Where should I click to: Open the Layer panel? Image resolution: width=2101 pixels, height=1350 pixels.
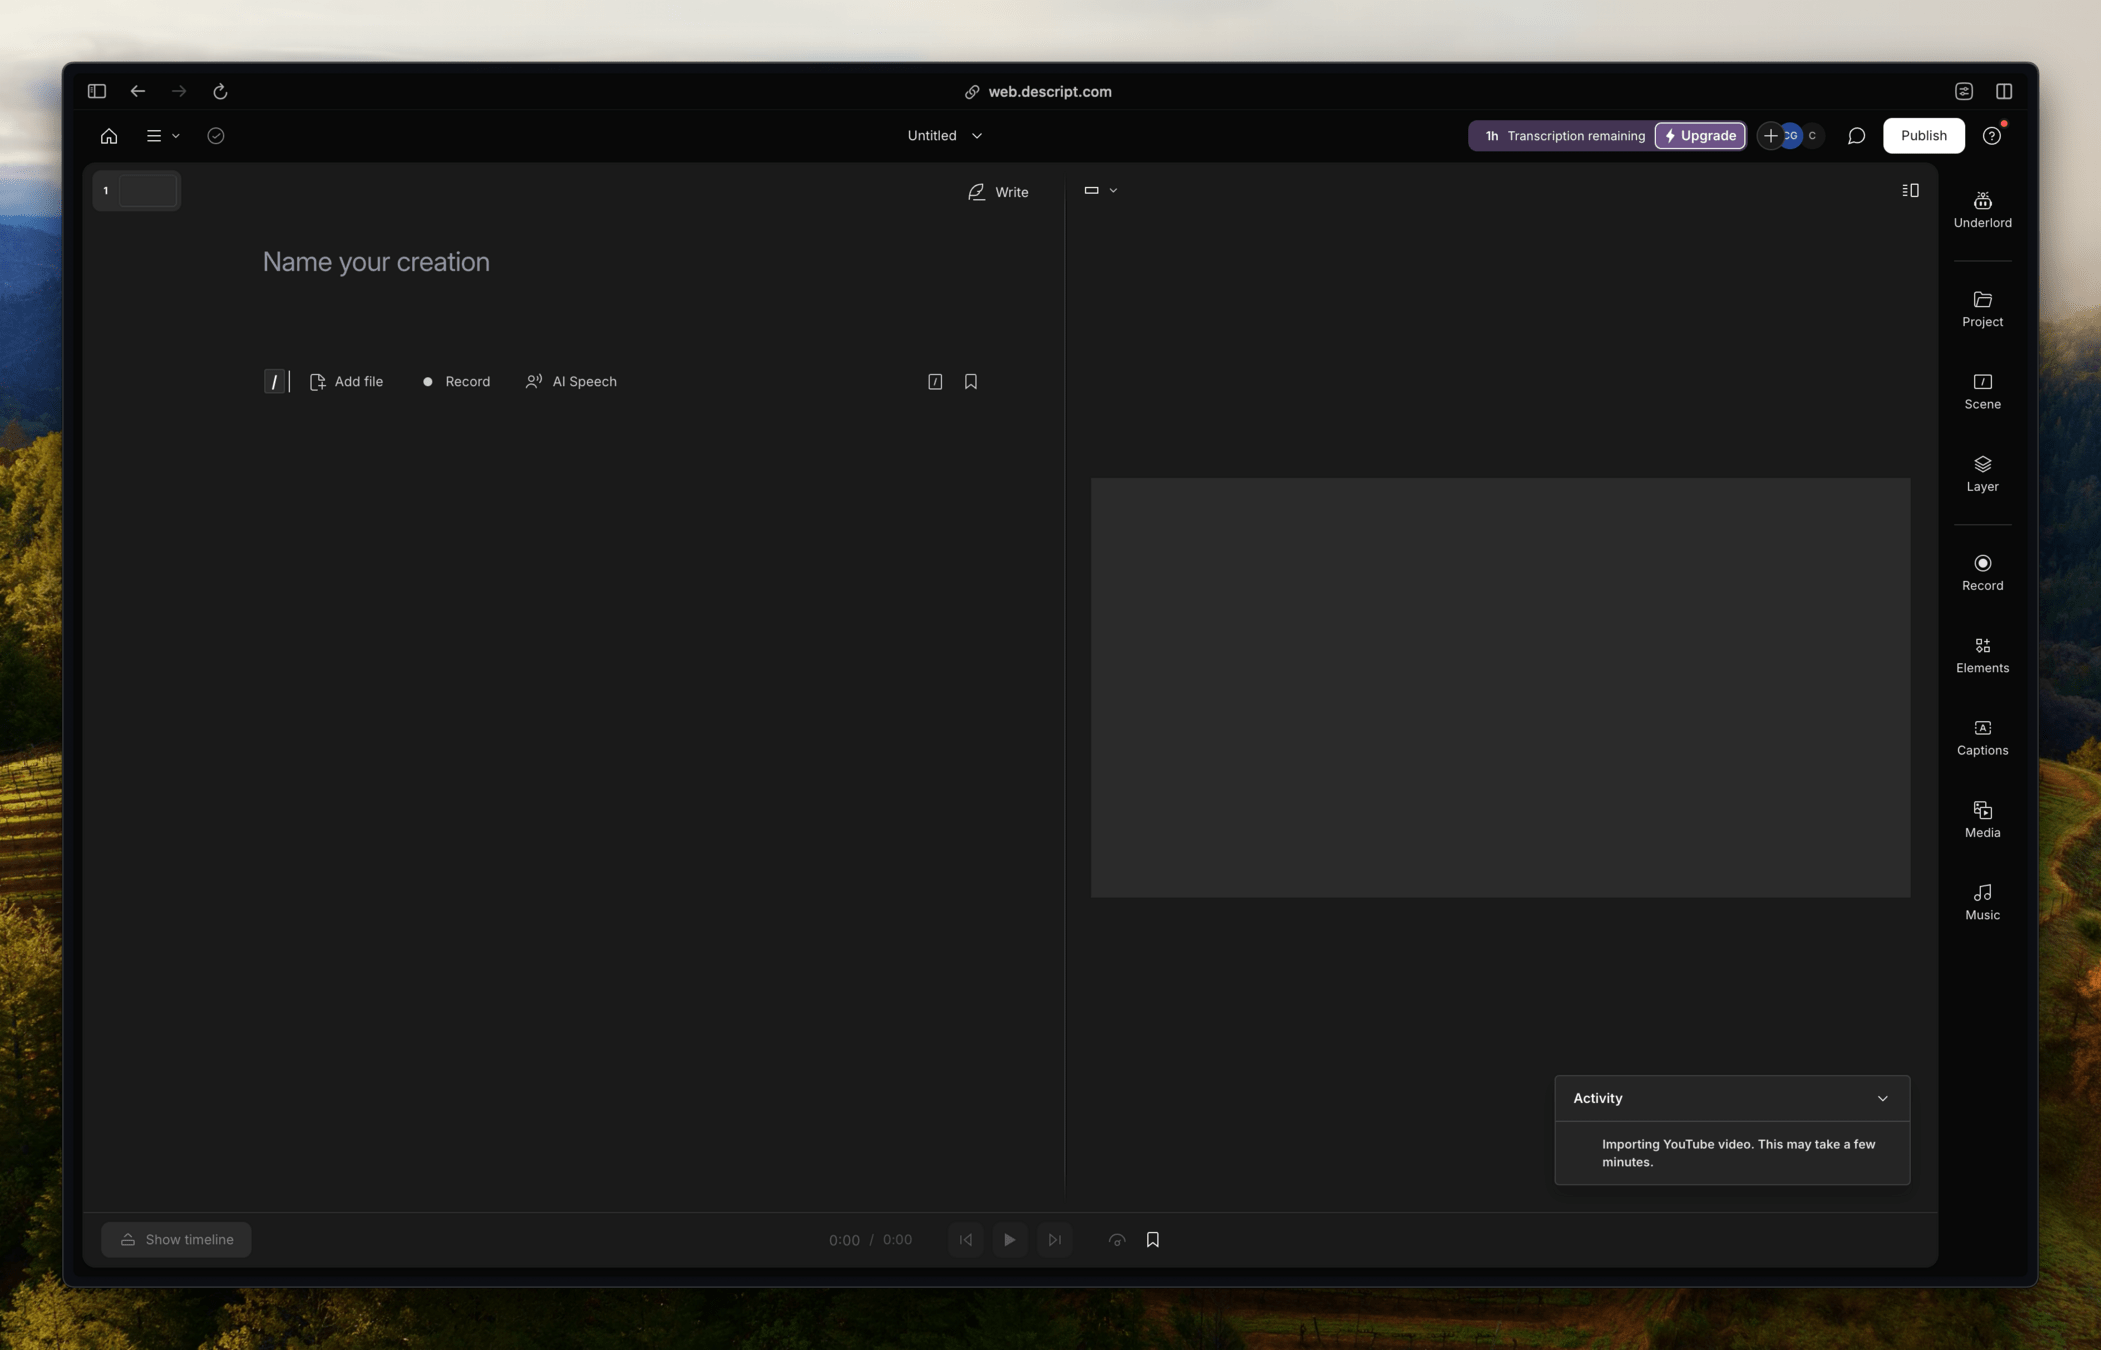tap(1981, 473)
